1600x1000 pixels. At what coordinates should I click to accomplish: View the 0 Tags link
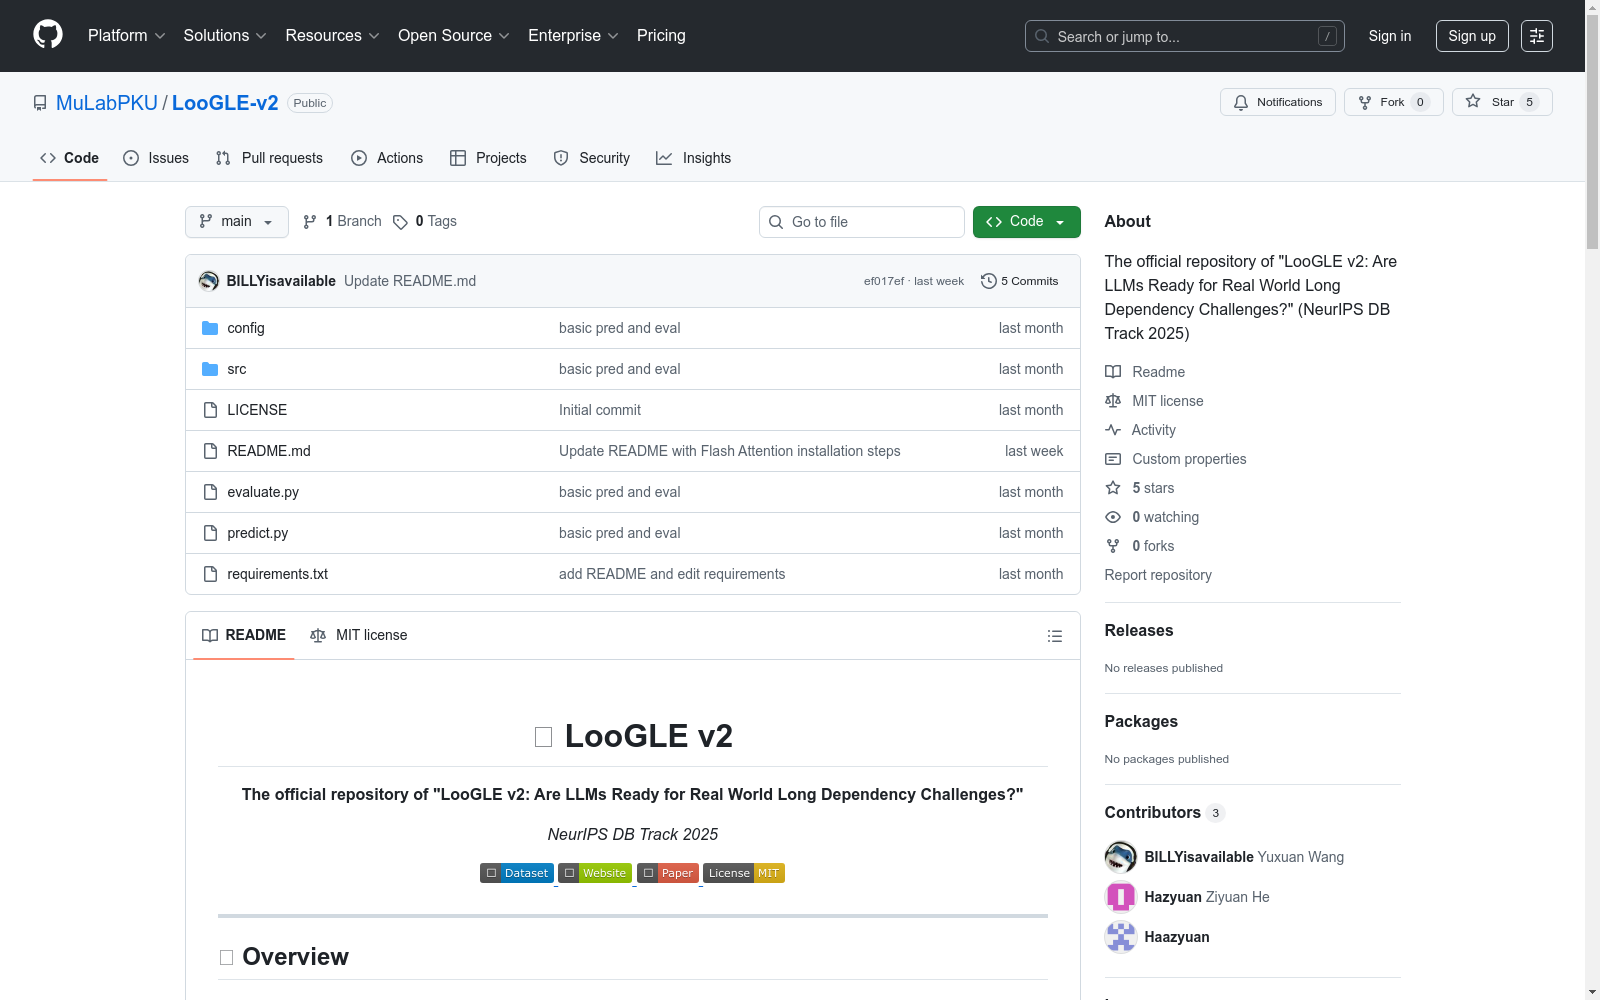pyautogui.click(x=425, y=221)
